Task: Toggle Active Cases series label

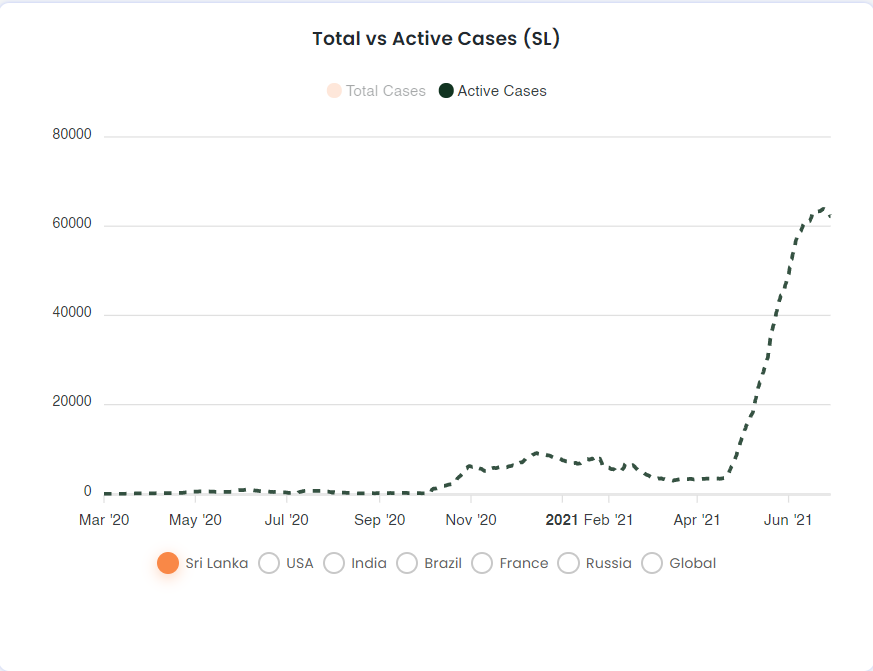Action: click(x=502, y=91)
